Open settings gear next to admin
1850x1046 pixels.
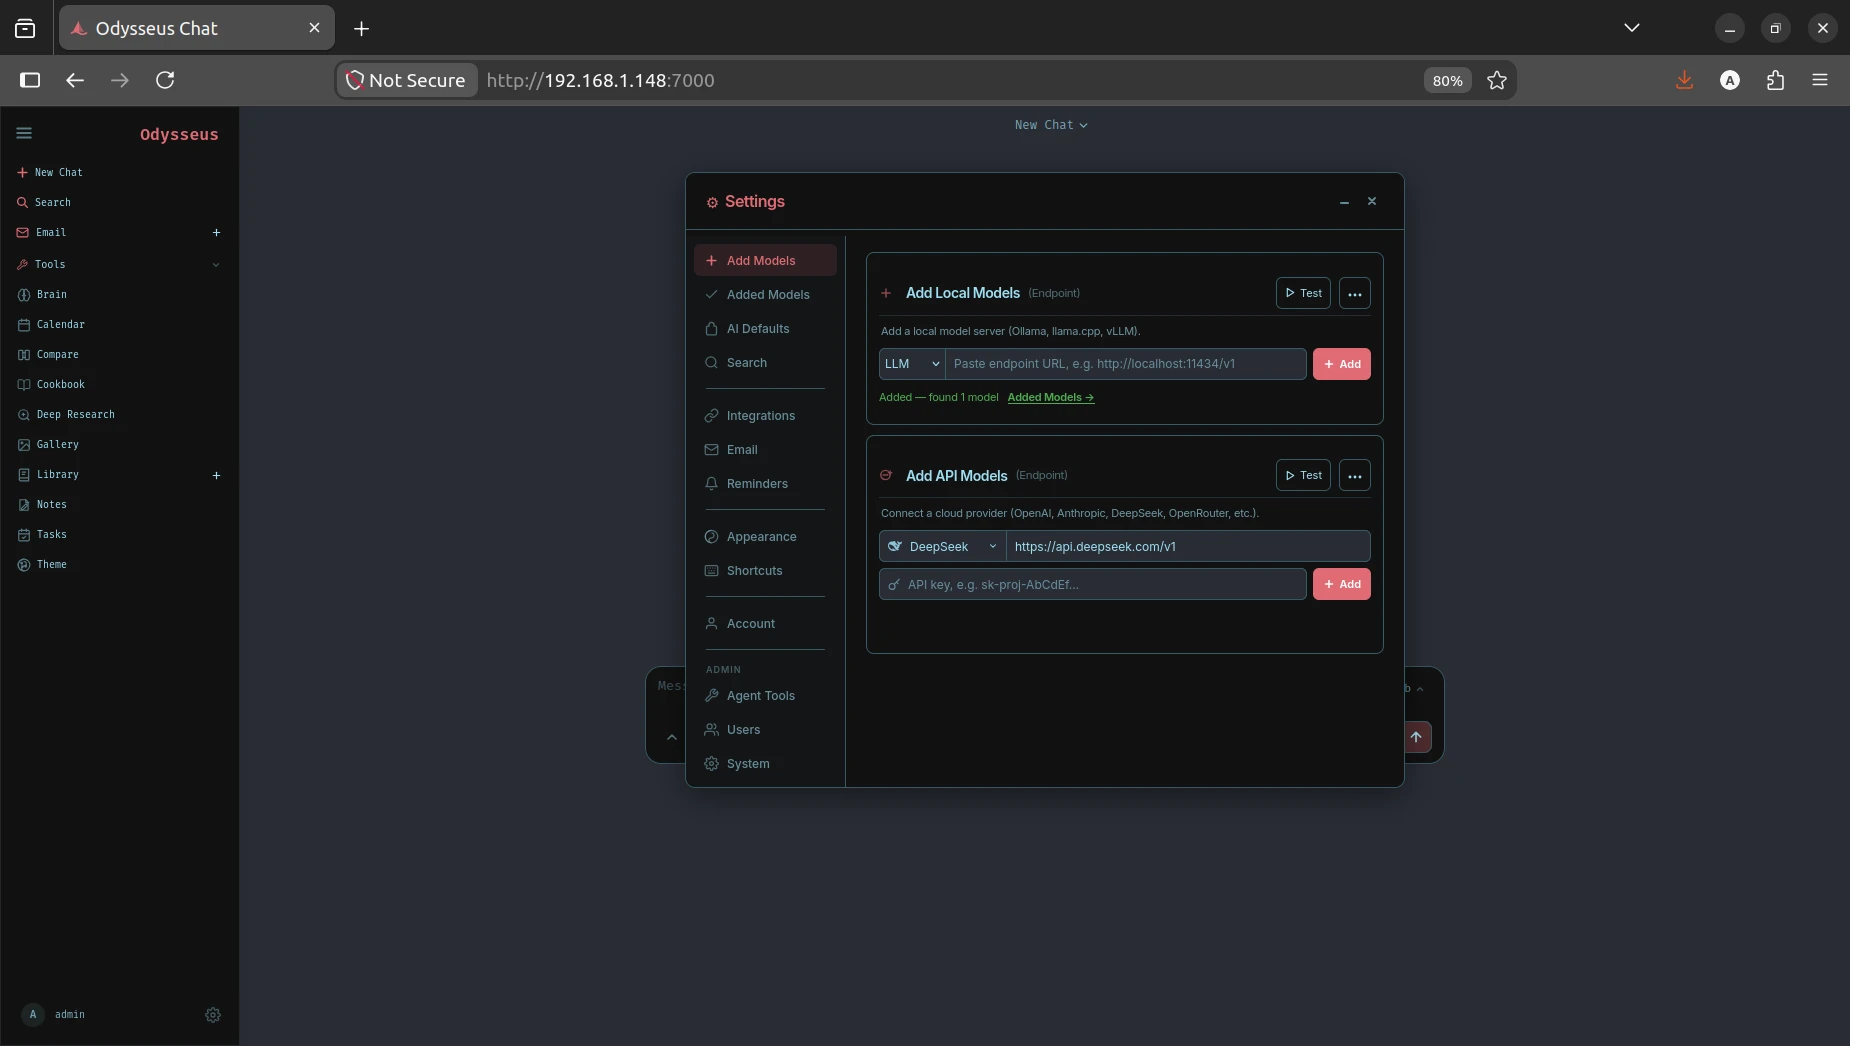[213, 1015]
